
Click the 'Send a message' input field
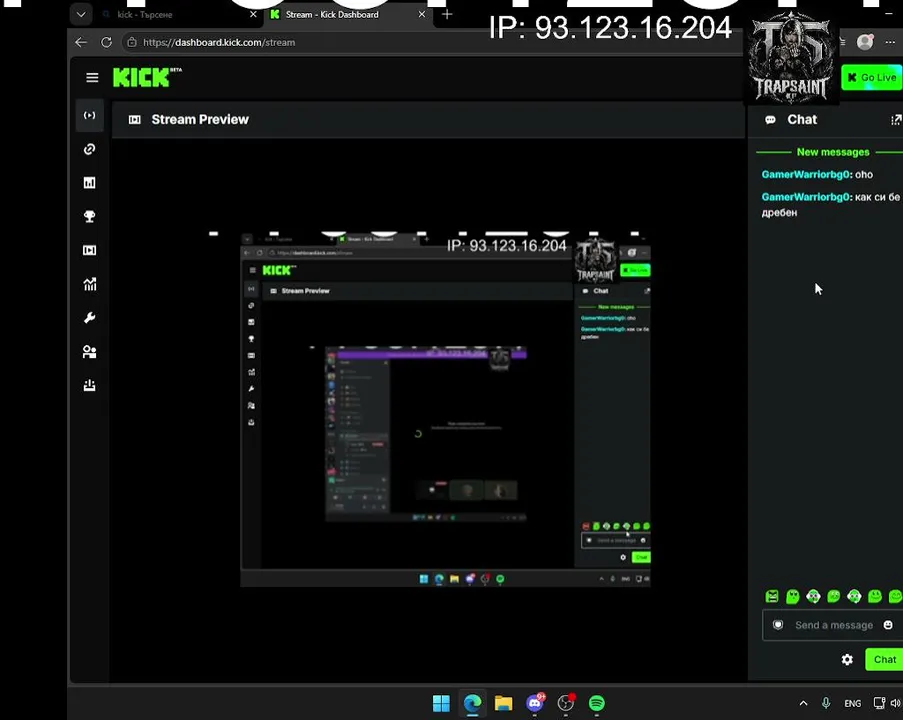833,625
